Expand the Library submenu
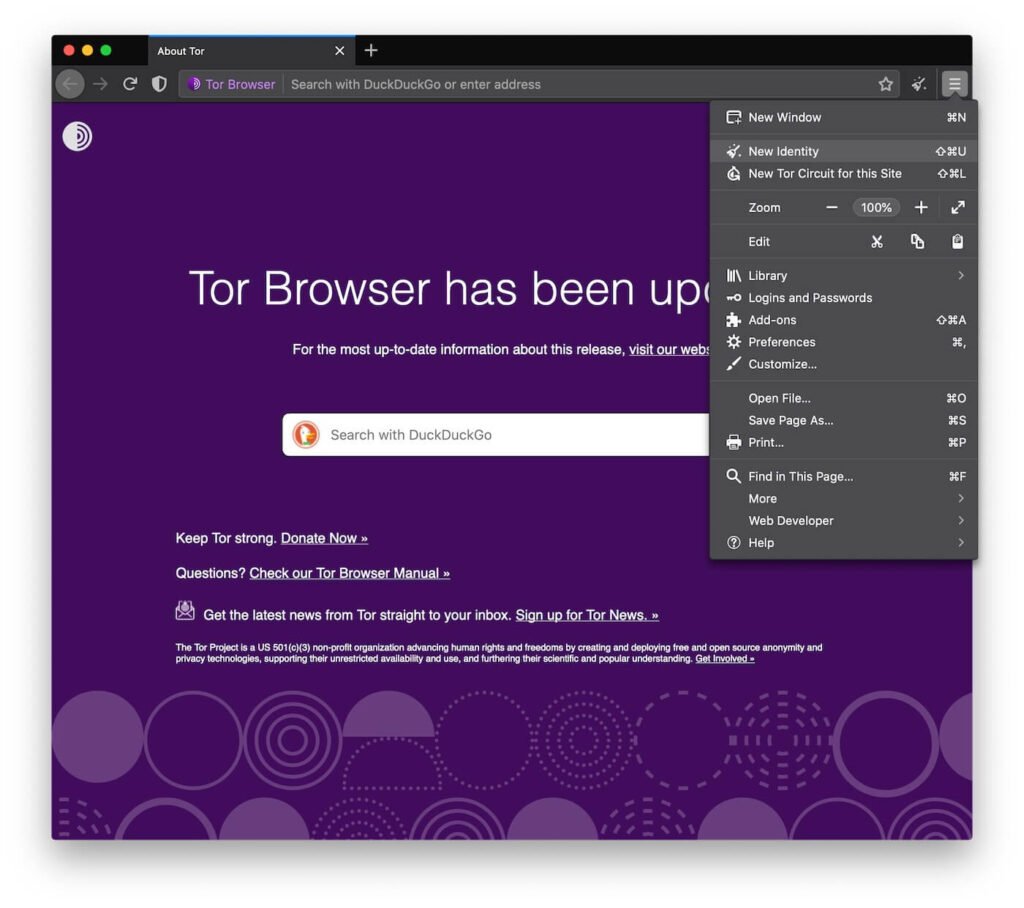 coord(844,276)
